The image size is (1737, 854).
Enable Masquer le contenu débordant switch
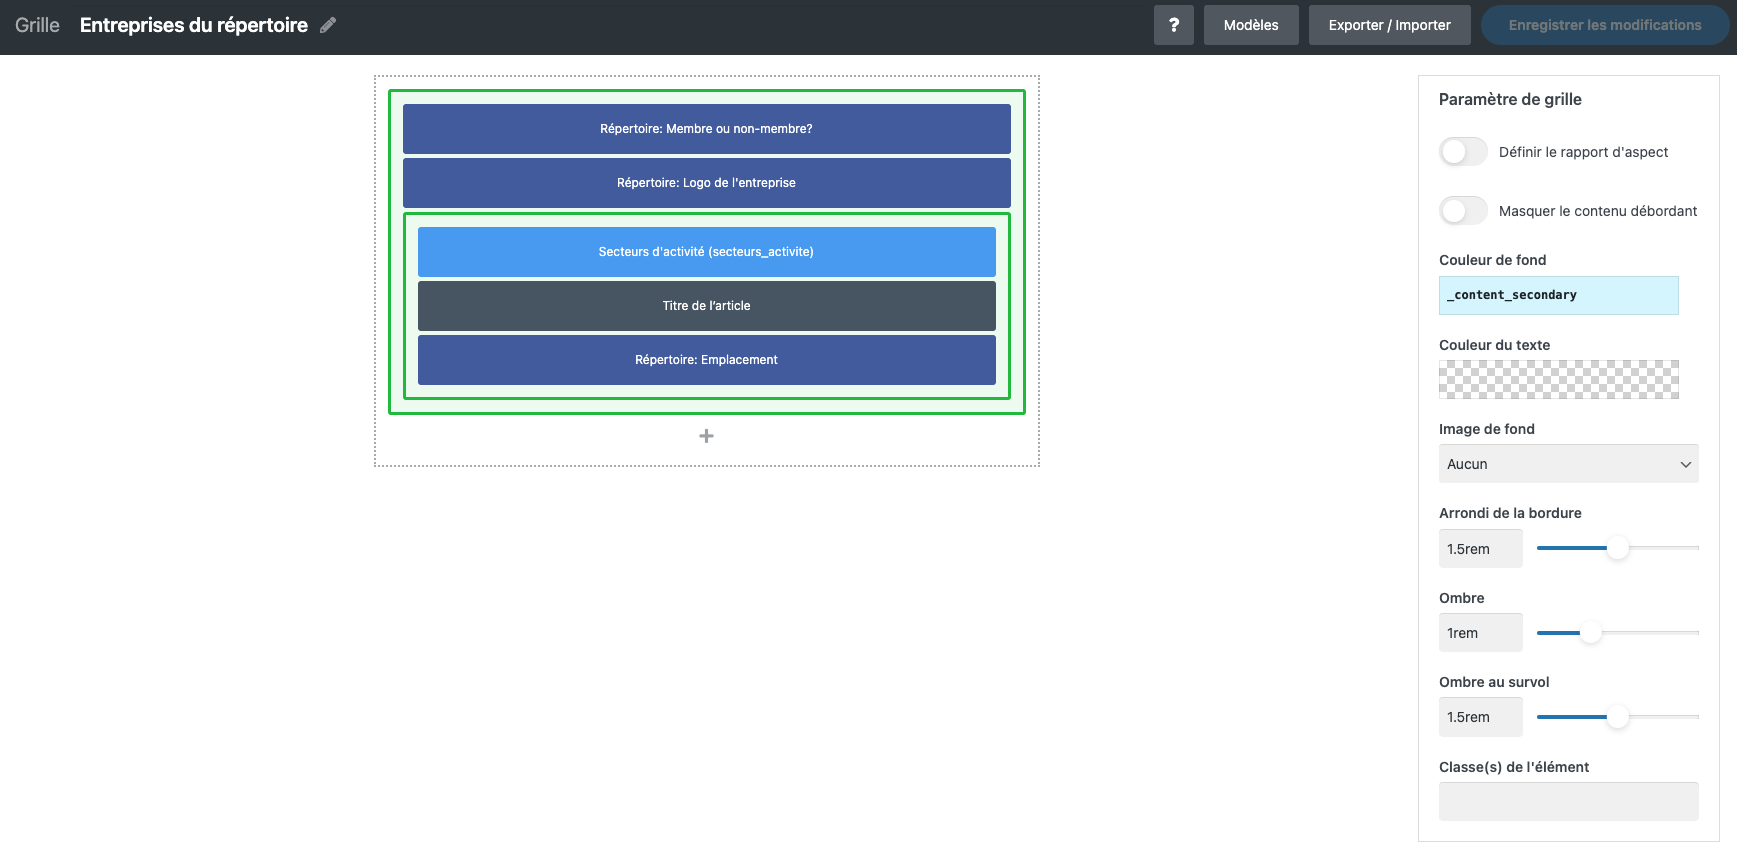[x=1463, y=211]
